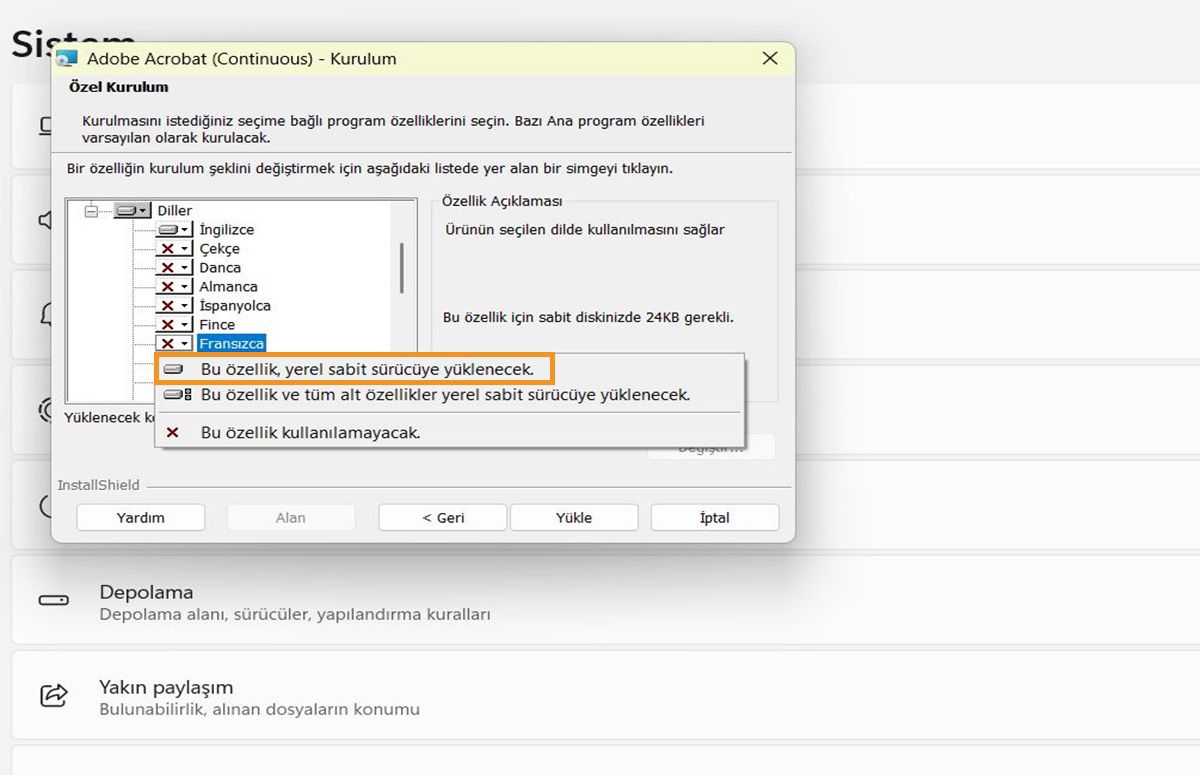Viewport: 1200px width, 775px height.
Task: Collapse the Diller tree node
Action: (x=92, y=211)
